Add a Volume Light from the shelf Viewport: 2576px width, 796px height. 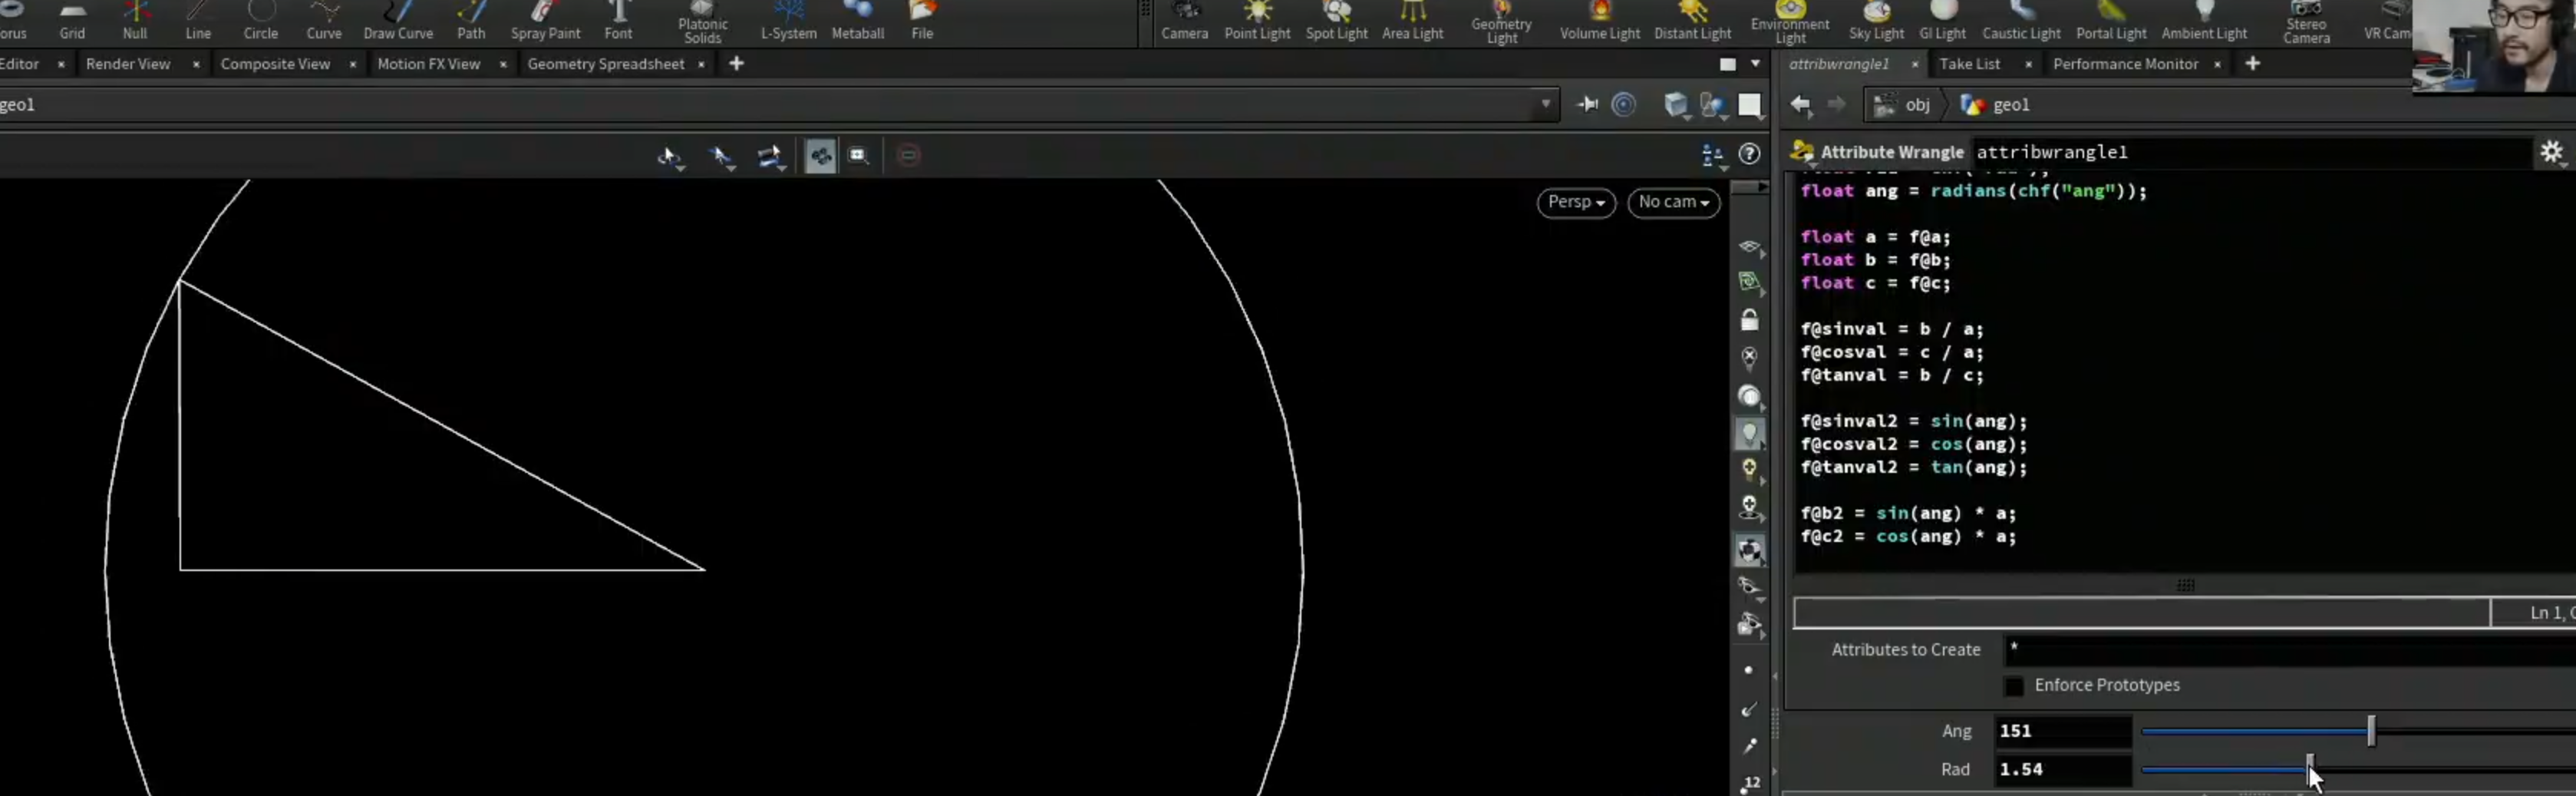[1600, 21]
